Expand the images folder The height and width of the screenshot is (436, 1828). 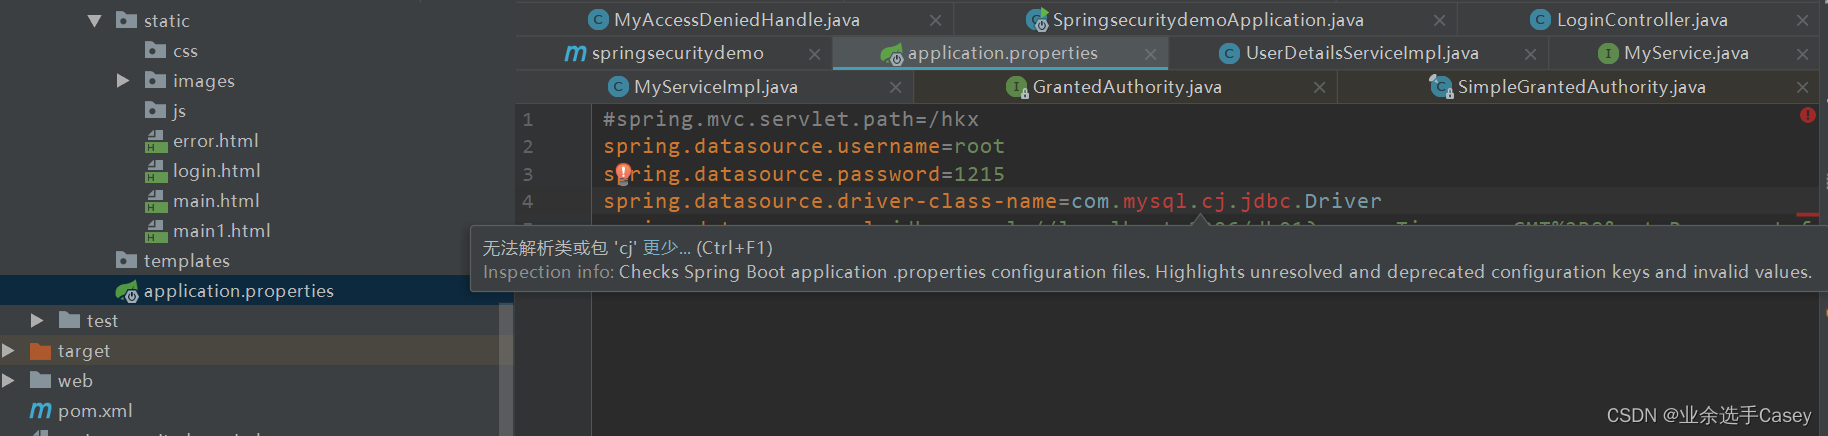pyautogui.click(x=123, y=80)
